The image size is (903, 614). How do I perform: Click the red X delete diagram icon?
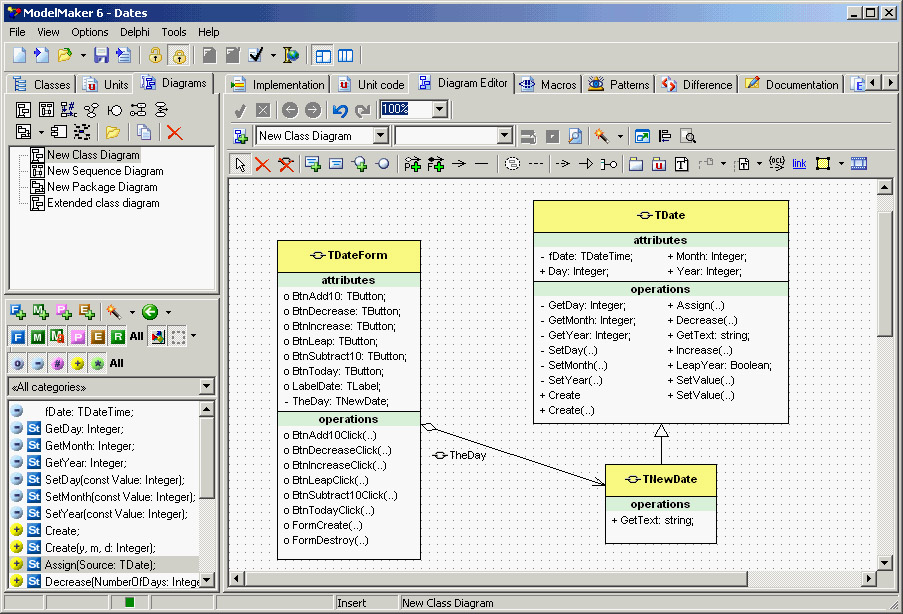click(174, 132)
